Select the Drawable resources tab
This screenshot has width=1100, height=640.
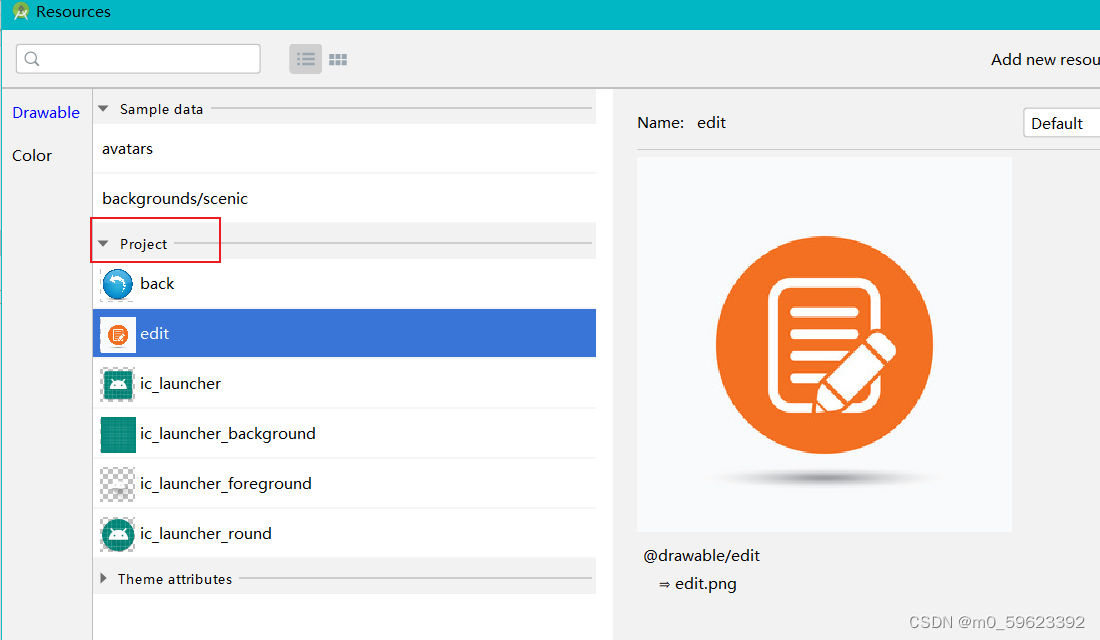click(46, 112)
